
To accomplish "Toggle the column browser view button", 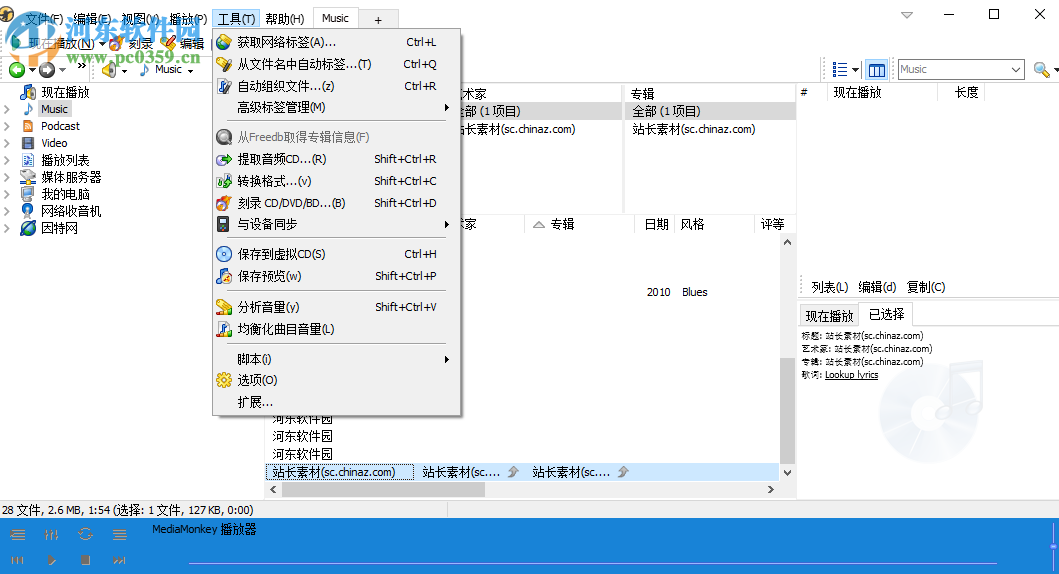I will [x=877, y=70].
